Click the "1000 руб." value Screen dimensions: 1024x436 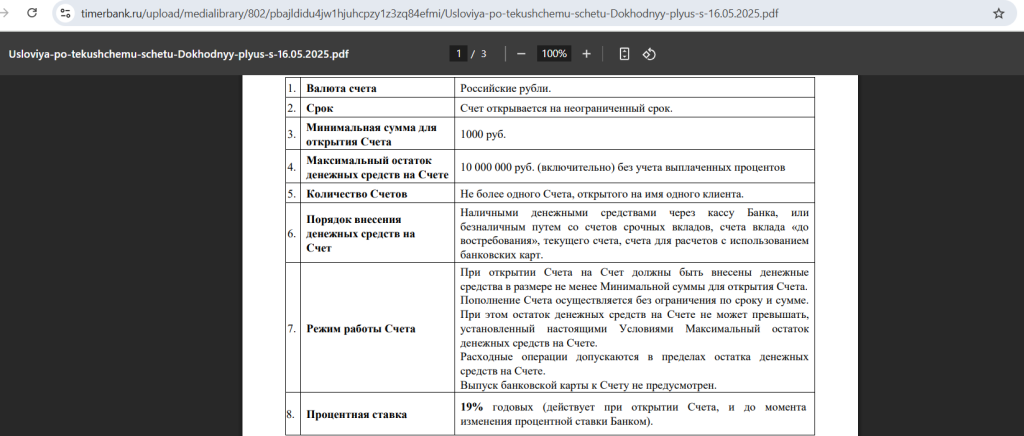[x=483, y=134]
